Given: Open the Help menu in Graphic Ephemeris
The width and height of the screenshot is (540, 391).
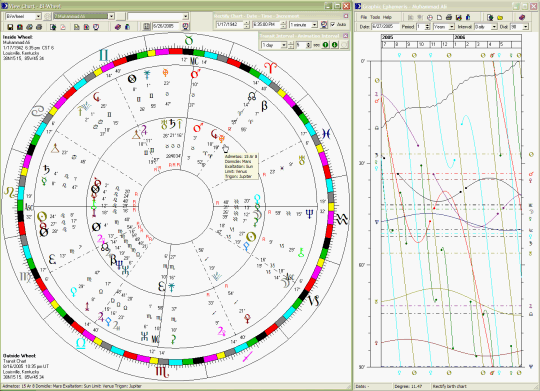Looking at the screenshot, I should [387, 17].
